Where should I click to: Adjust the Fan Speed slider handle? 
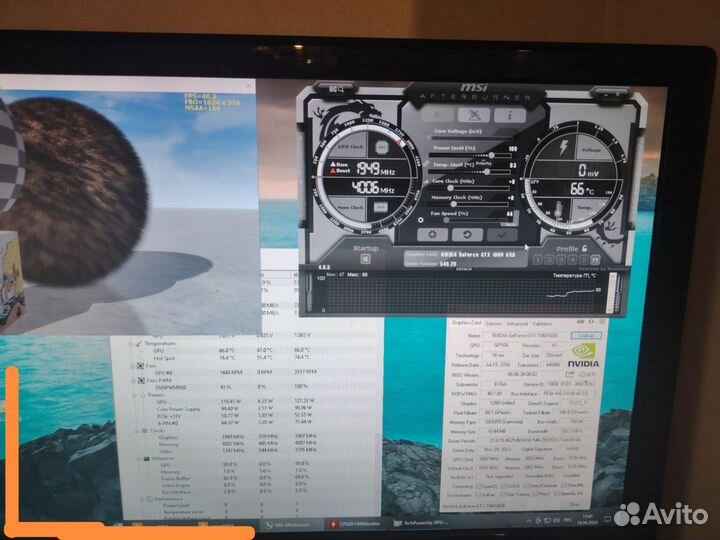[446, 220]
